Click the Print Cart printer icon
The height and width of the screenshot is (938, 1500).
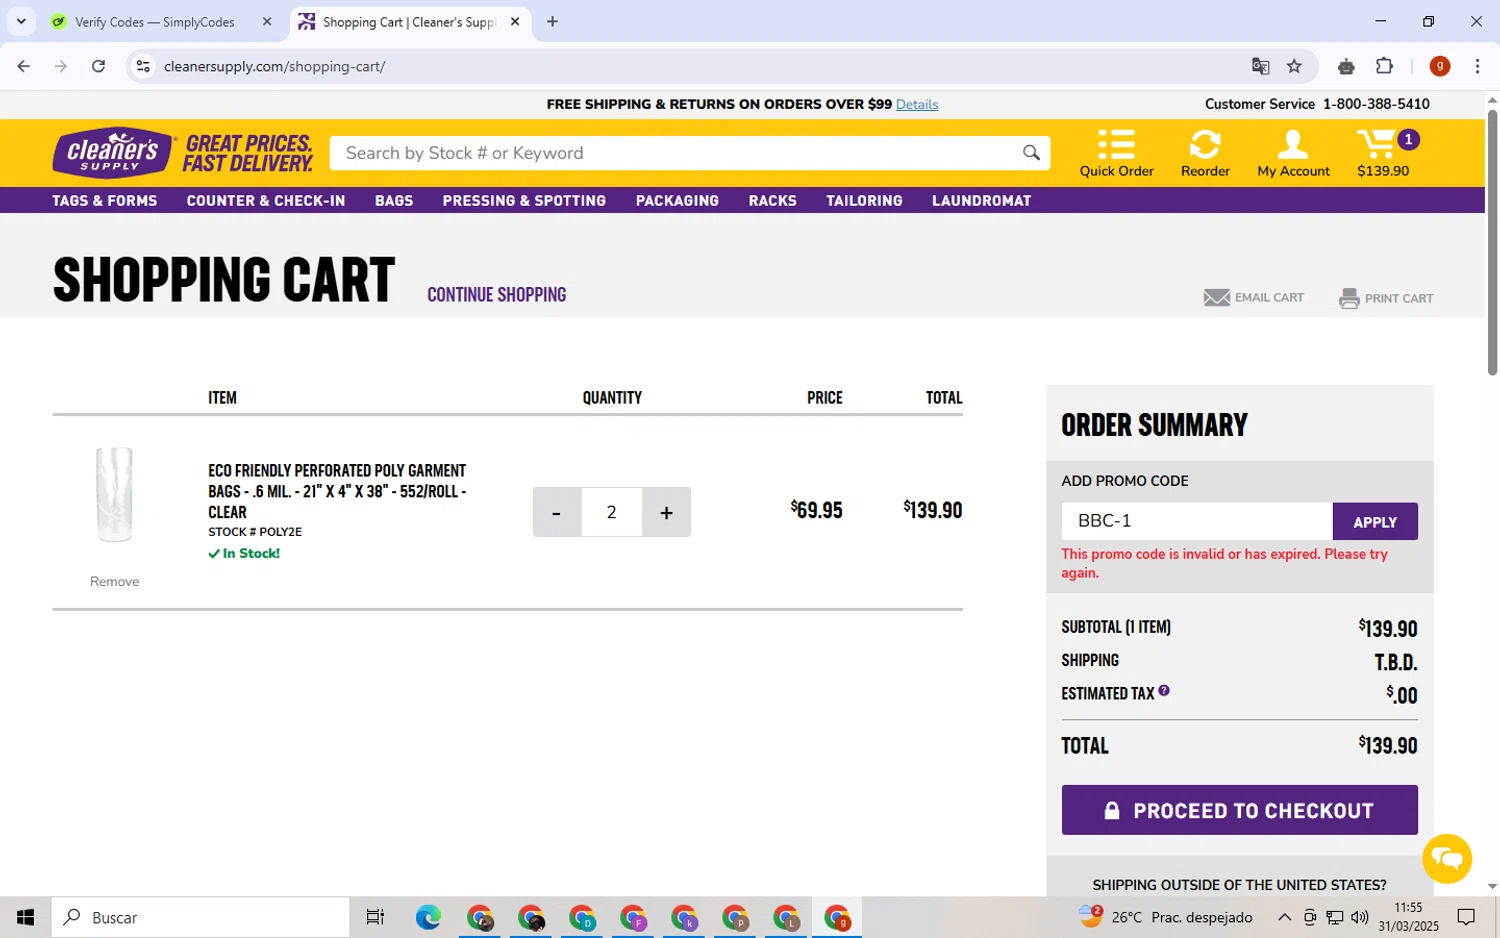(x=1349, y=298)
